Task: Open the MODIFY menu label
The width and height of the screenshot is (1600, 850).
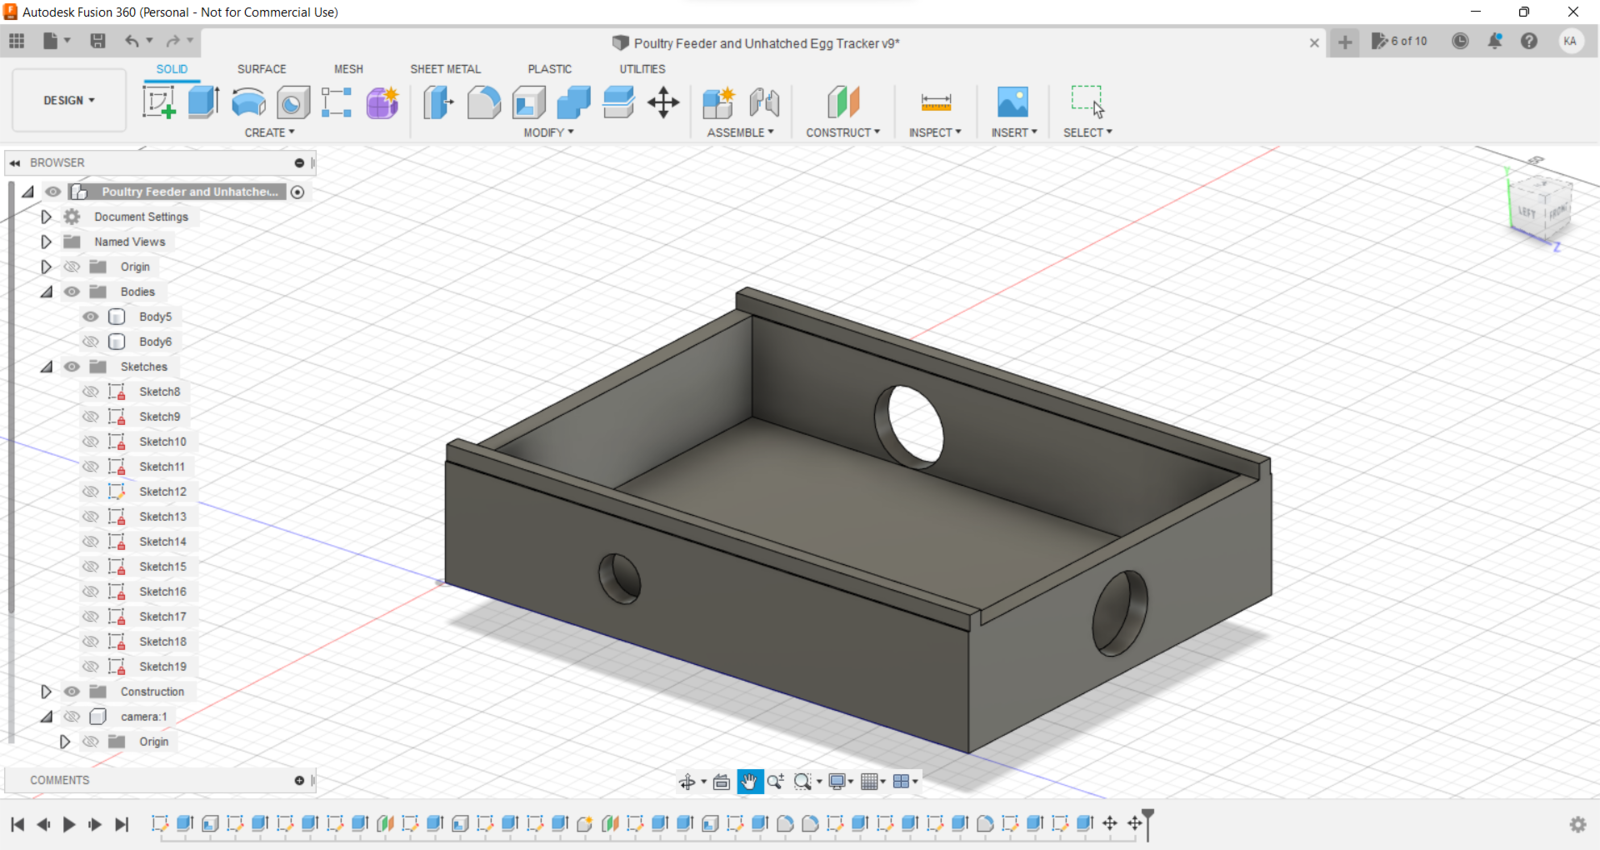Action: pos(548,132)
